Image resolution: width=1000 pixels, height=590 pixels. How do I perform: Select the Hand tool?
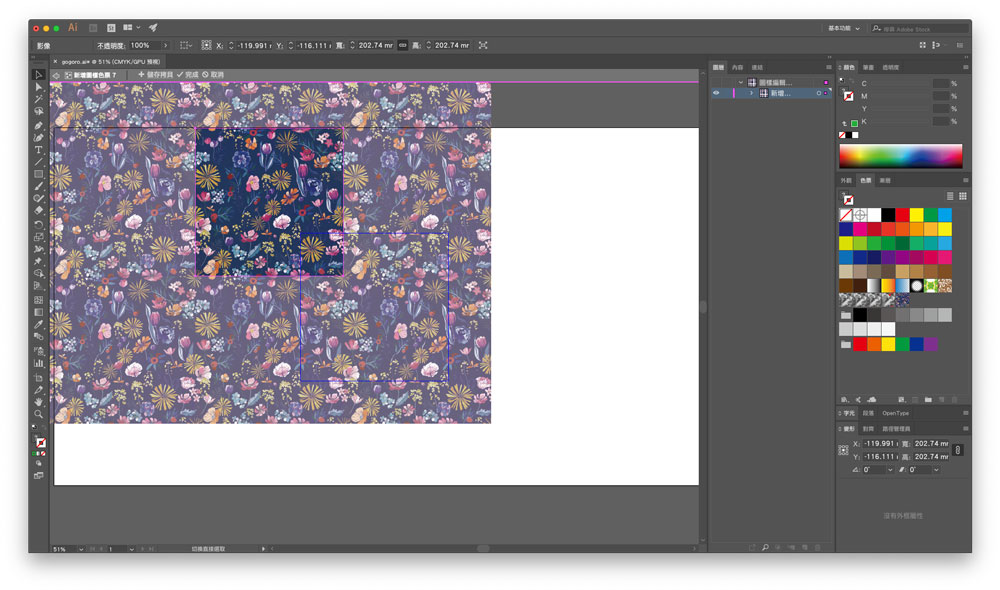tap(39, 401)
